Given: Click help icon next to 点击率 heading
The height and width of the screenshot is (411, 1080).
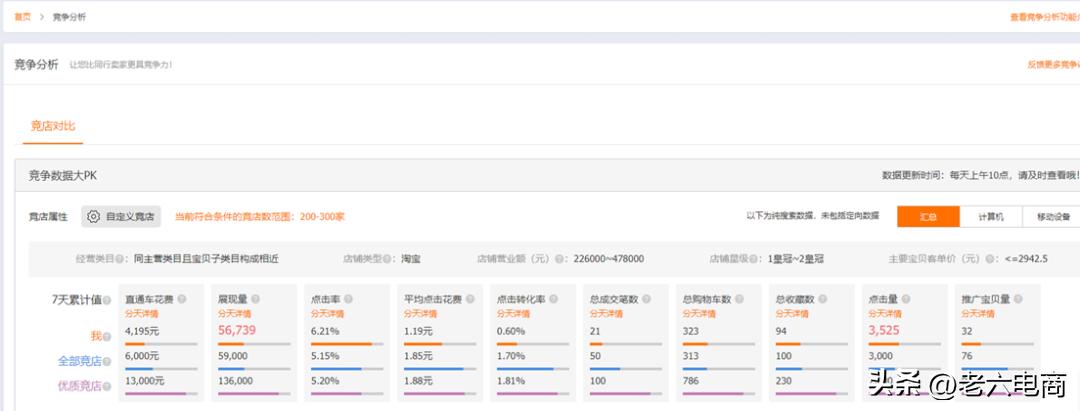Looking at the screenshot, I should pos(349,299).
